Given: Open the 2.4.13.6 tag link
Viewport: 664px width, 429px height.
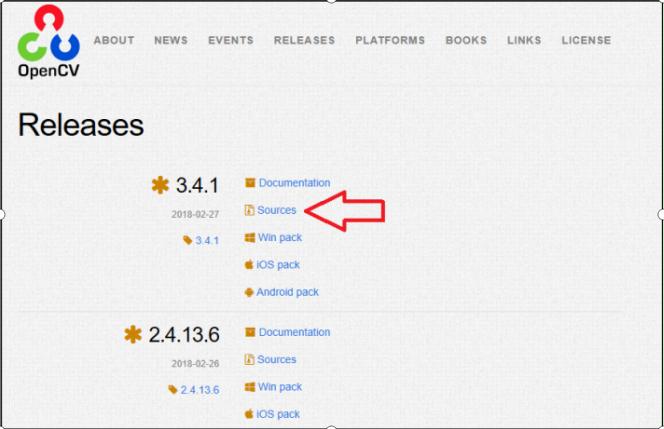Looking at the screenshot, I should tap(200, 390).
